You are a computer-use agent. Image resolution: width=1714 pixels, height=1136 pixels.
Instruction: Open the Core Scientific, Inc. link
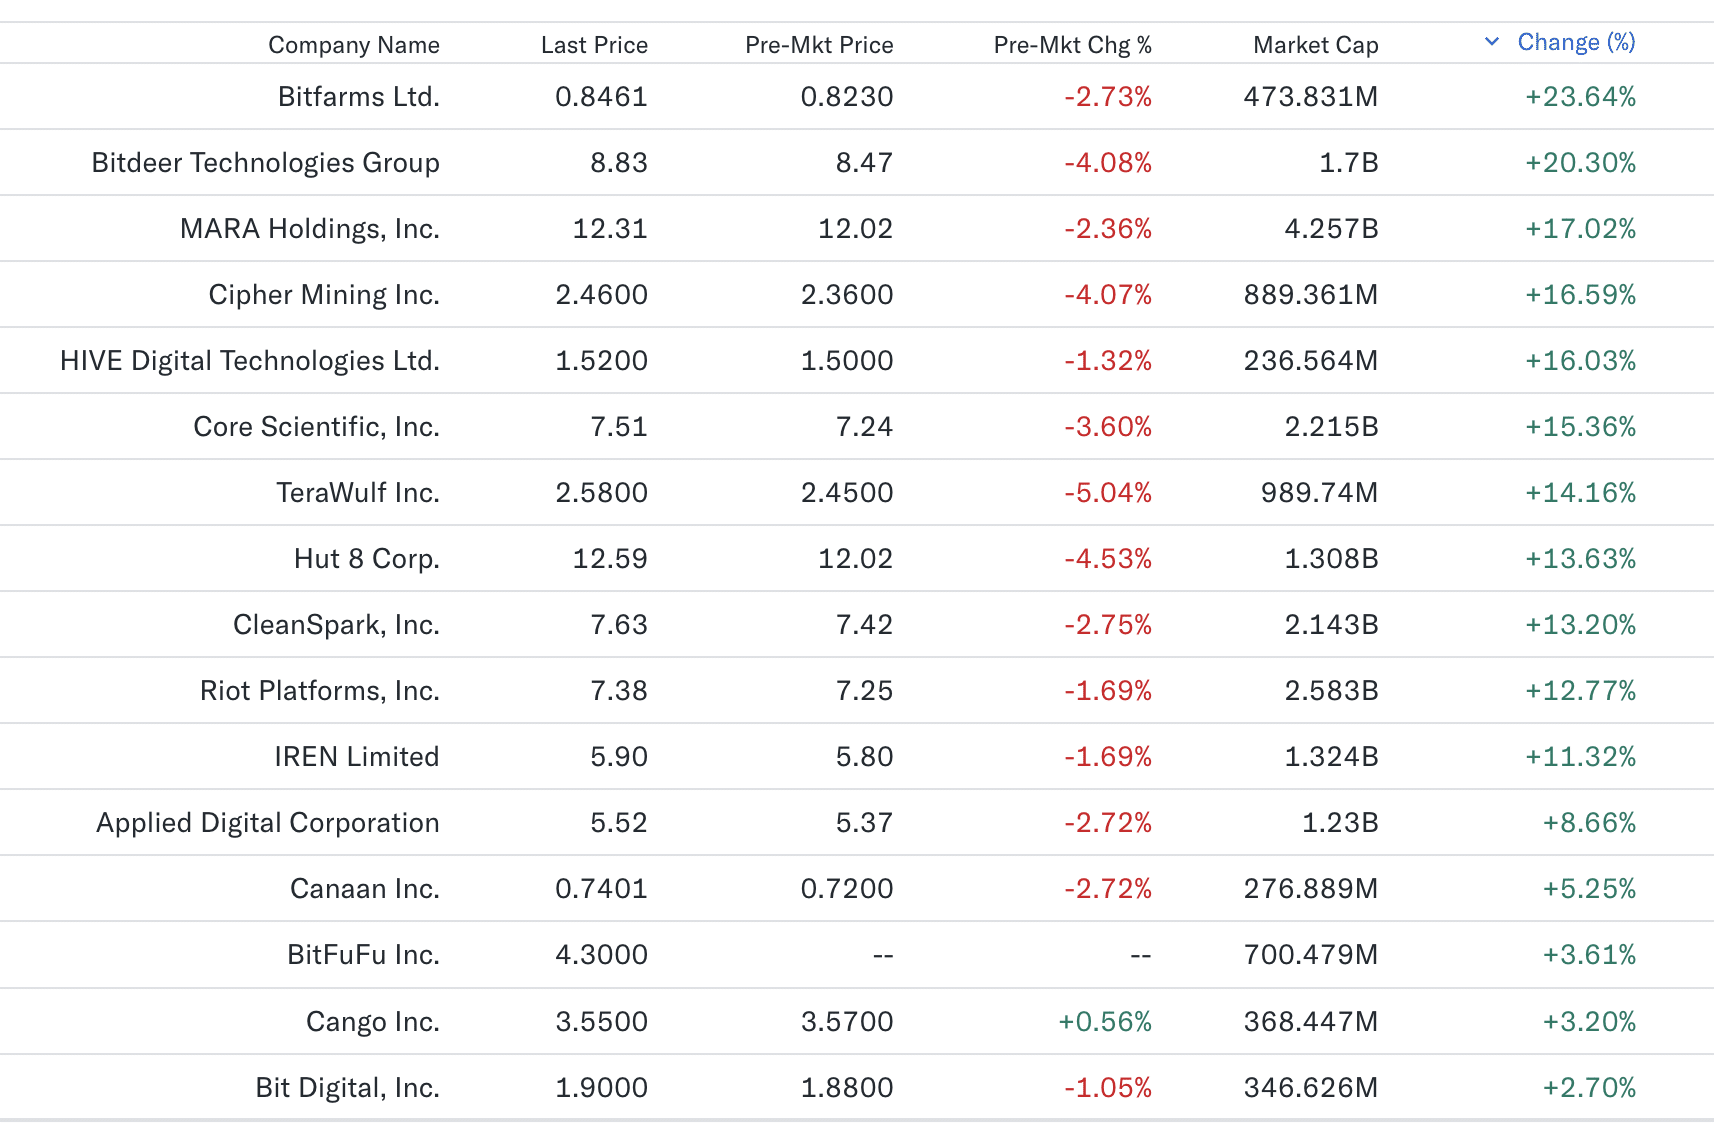pos(317,427)
